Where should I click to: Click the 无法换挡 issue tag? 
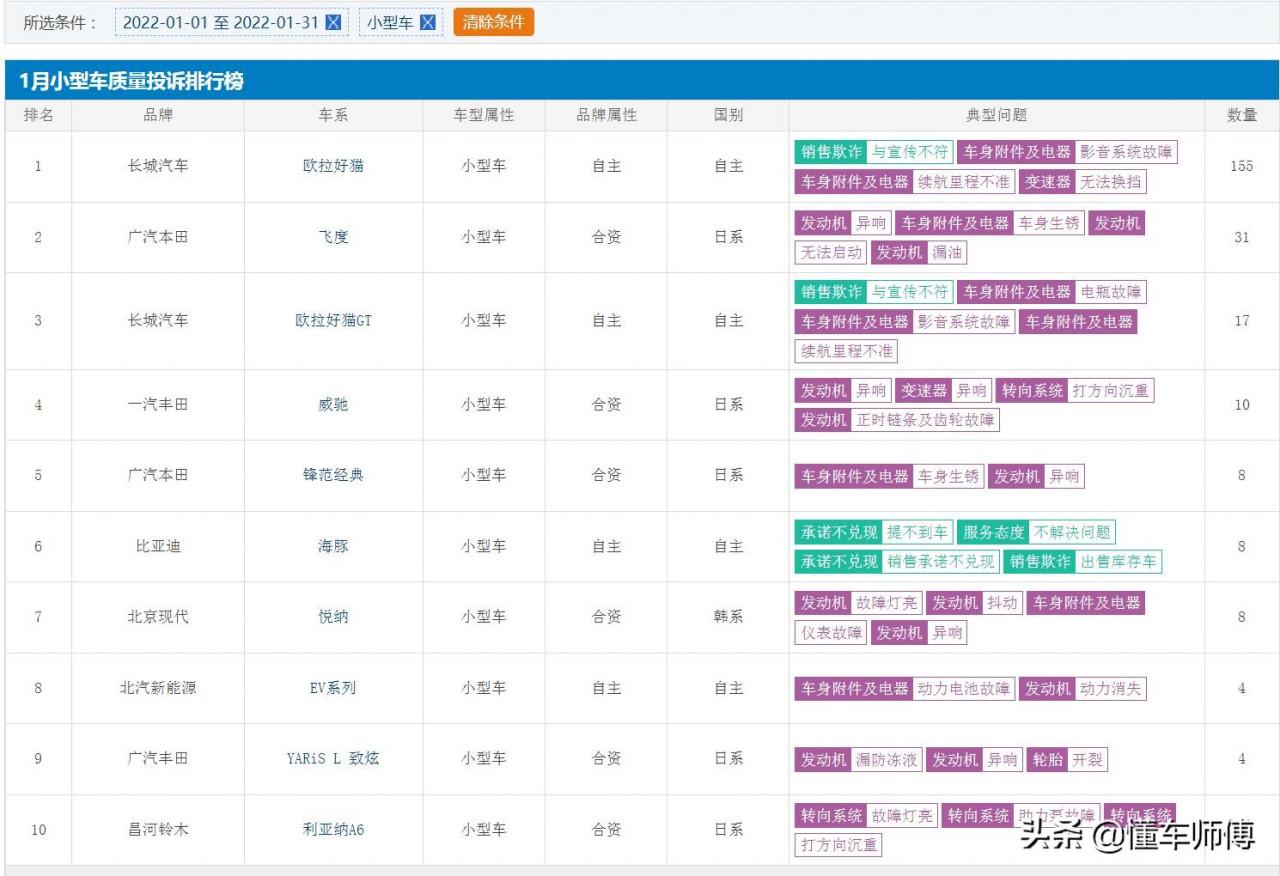coord(1111,181)
